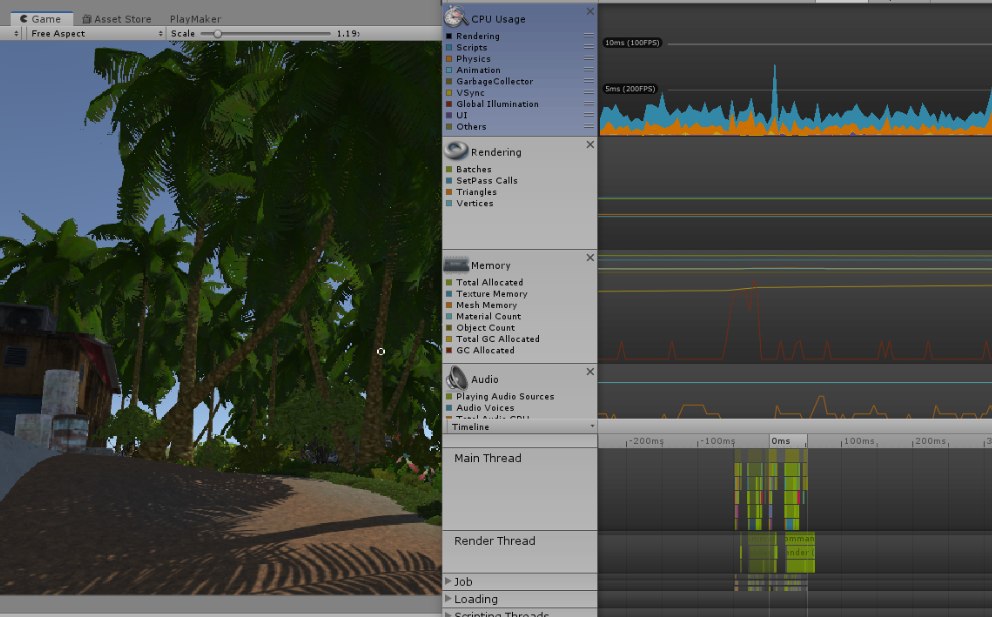Toggle the Animation category color box

(449, 70)
